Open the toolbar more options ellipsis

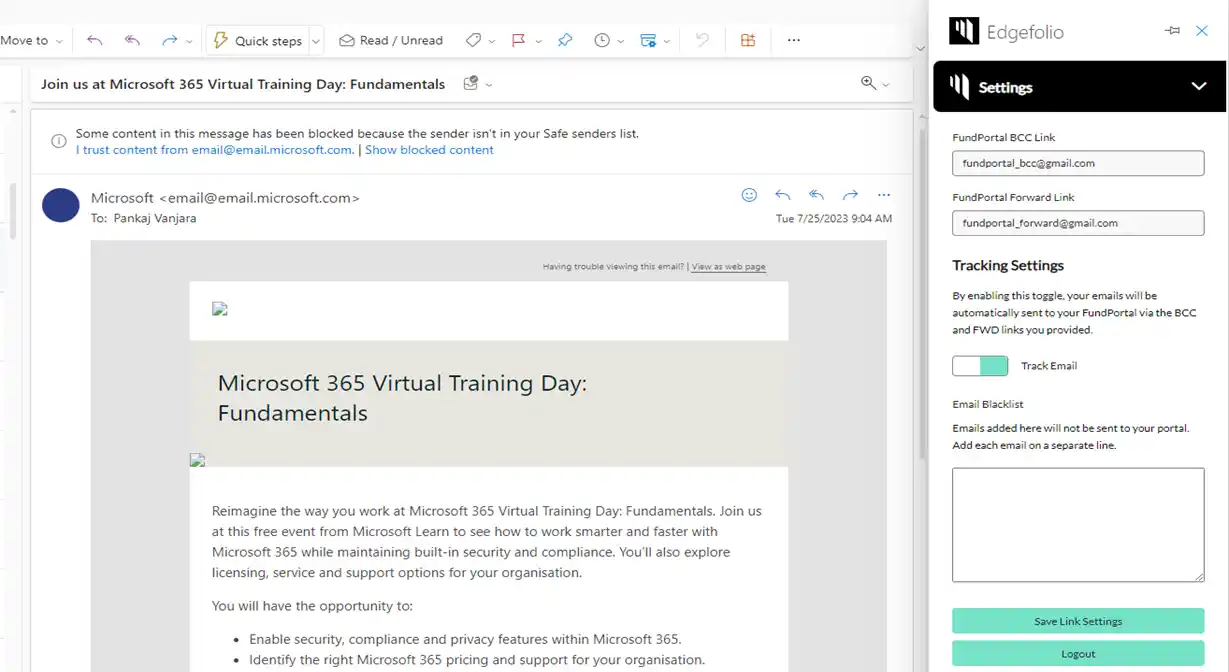tap(794, 40)
